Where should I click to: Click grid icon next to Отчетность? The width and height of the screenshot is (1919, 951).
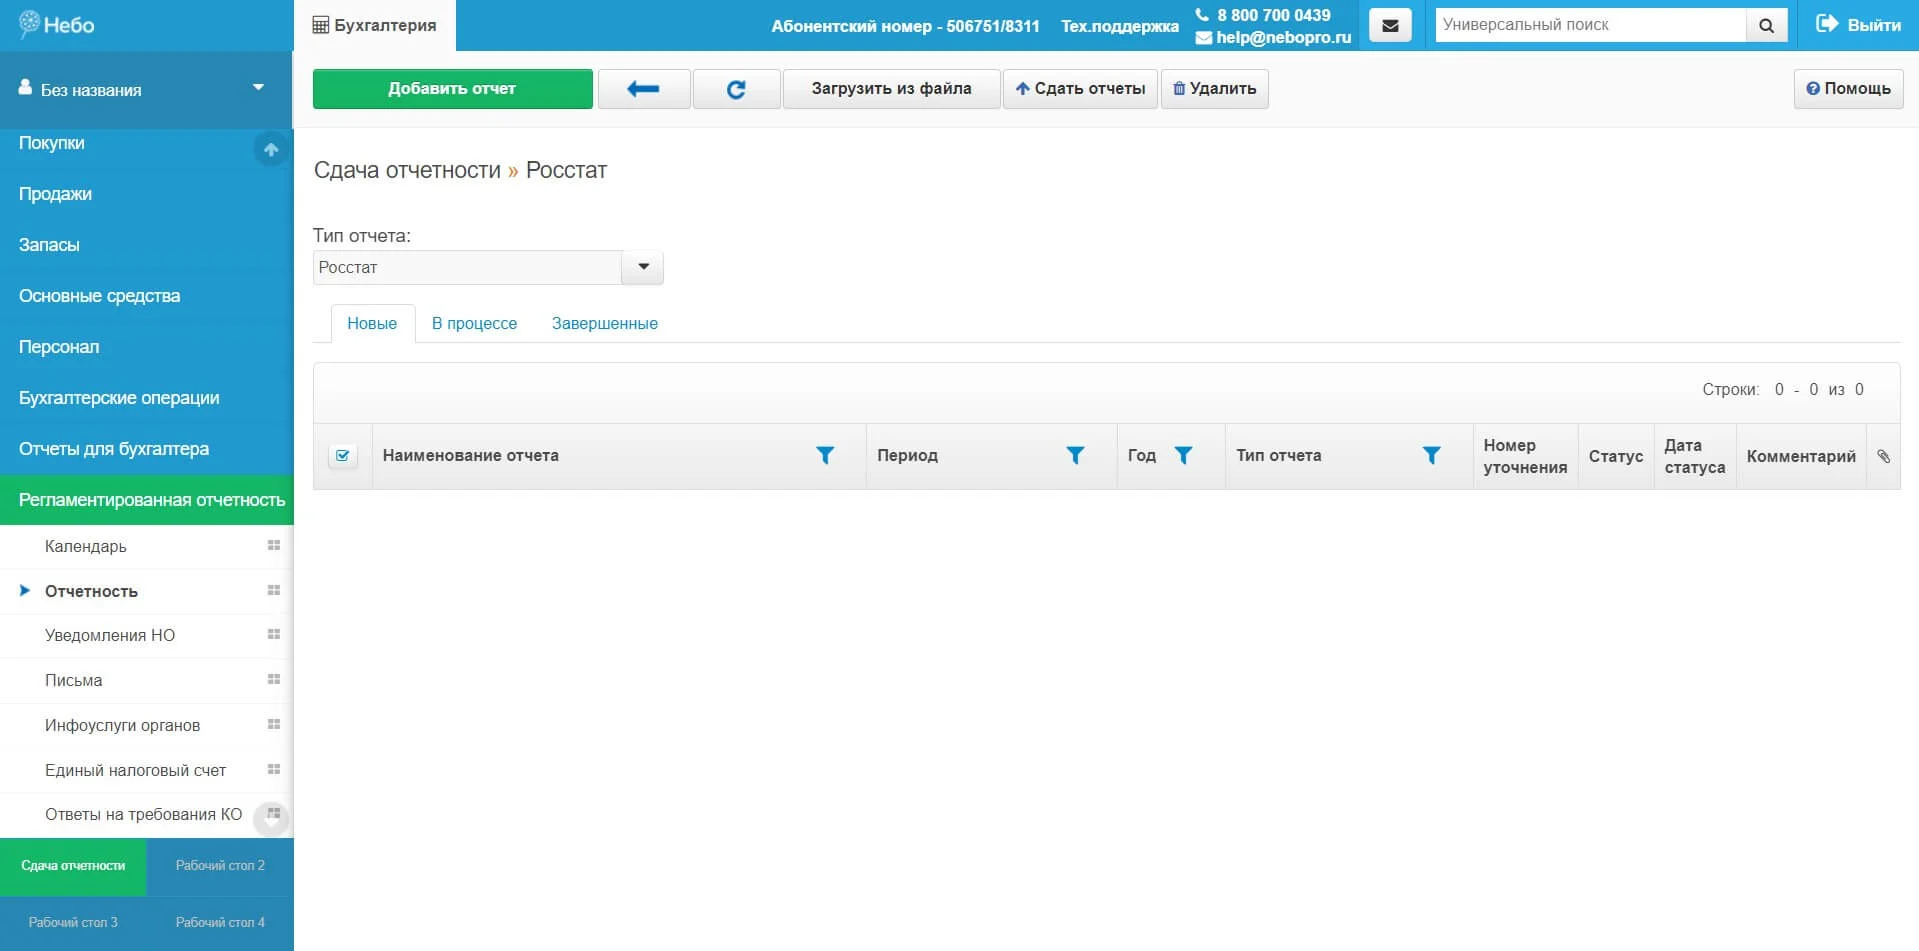tap(274, 591)
